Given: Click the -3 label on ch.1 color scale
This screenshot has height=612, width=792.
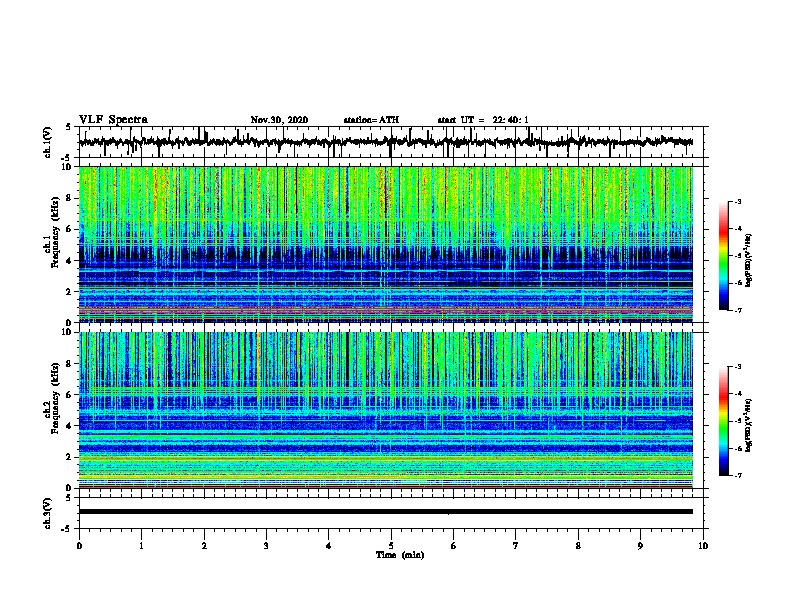Looking at the screenshot, I should tap(738, 202).
